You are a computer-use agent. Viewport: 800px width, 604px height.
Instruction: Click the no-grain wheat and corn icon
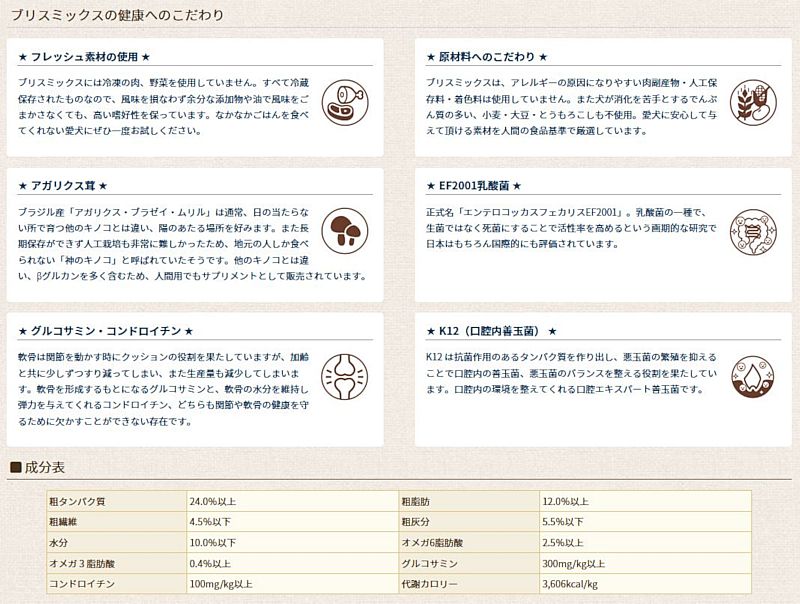[x=753, y=102]
